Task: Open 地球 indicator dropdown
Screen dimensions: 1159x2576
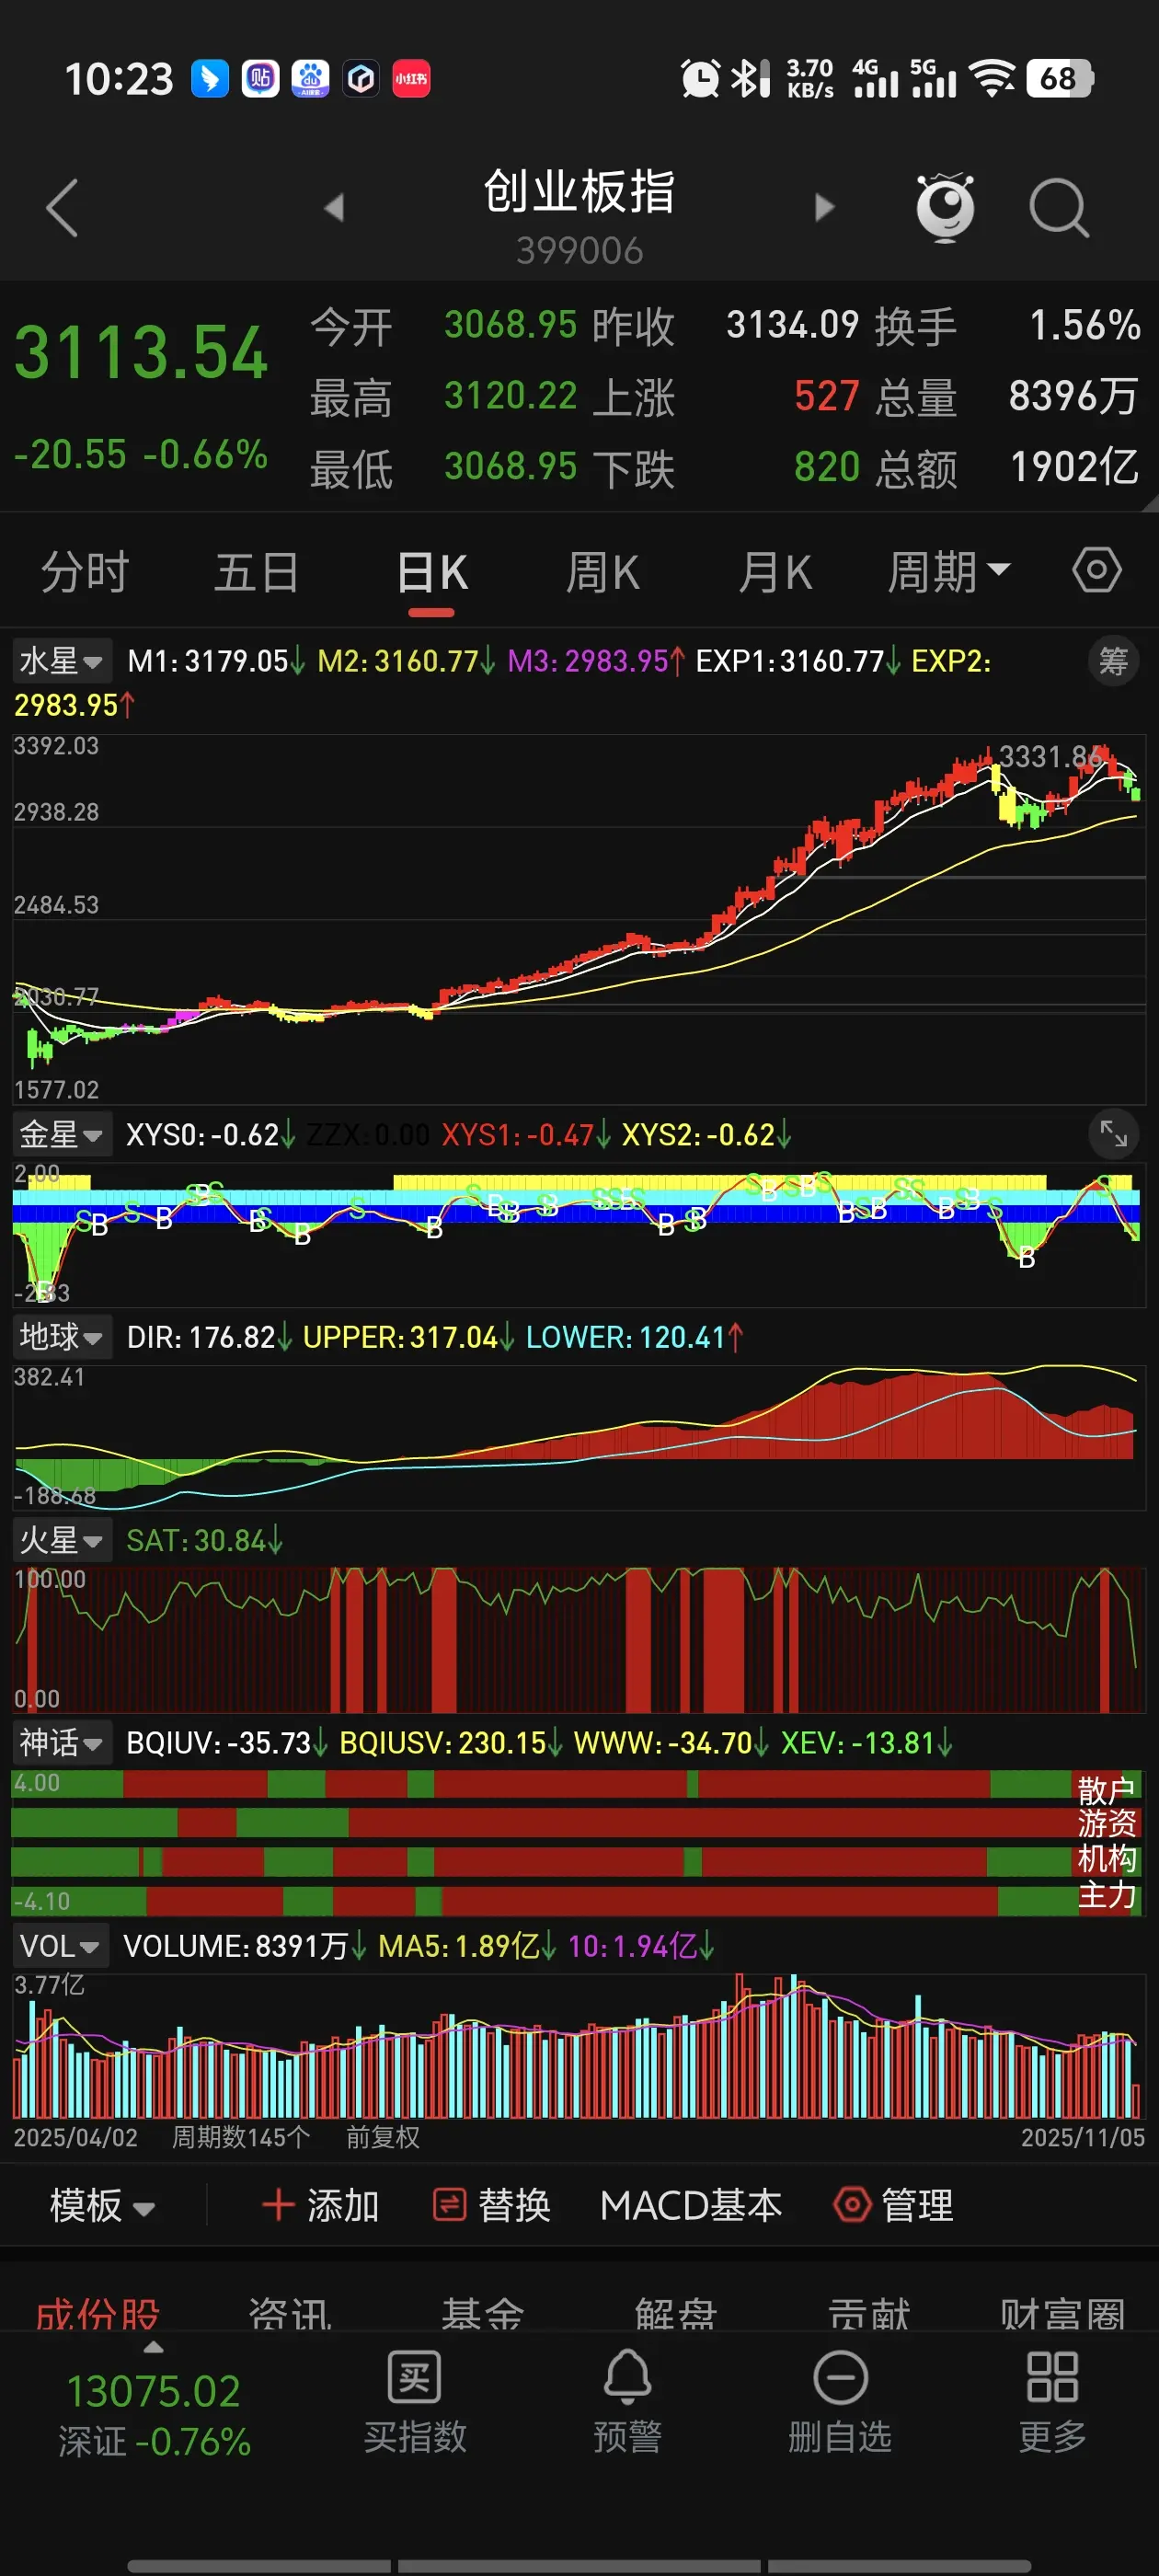Action: click(61, 1337)
